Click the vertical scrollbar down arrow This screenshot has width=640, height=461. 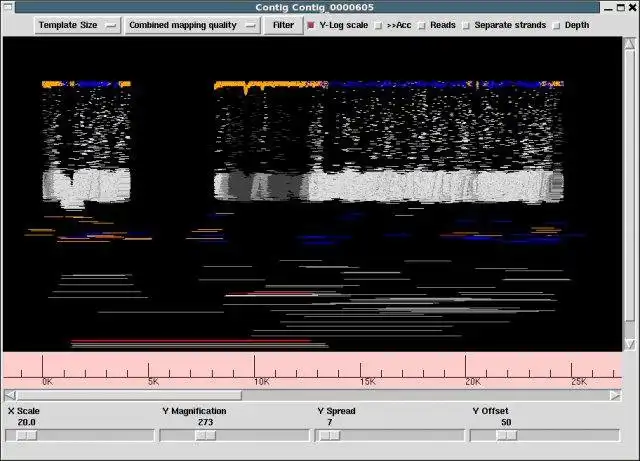point(630,344)
